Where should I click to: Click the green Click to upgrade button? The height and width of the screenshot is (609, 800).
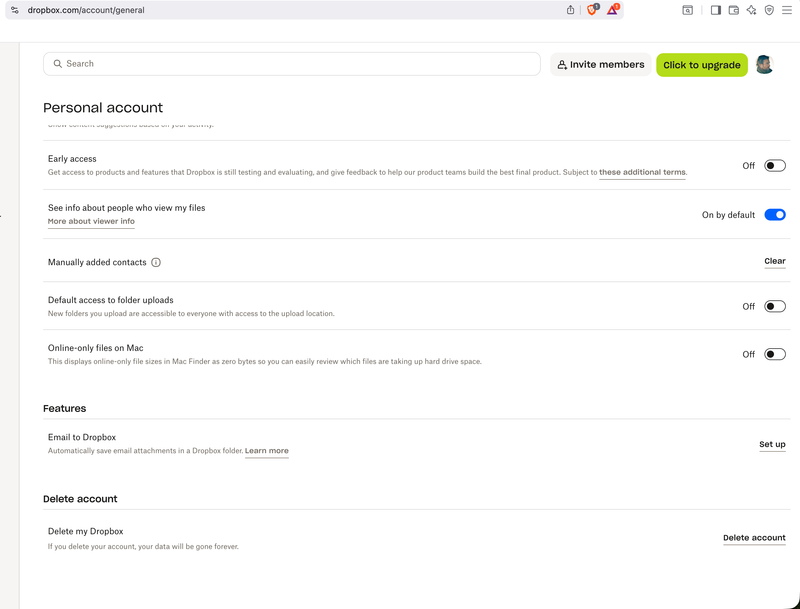pyautogui.click(x=702, y=65)
